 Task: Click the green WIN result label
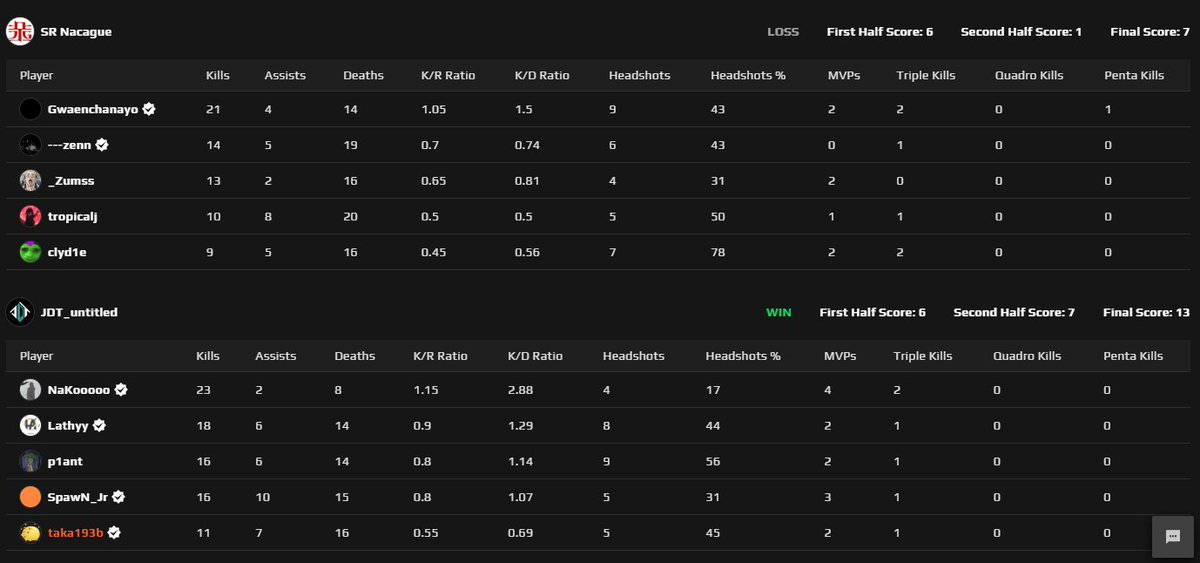point(778,312)
